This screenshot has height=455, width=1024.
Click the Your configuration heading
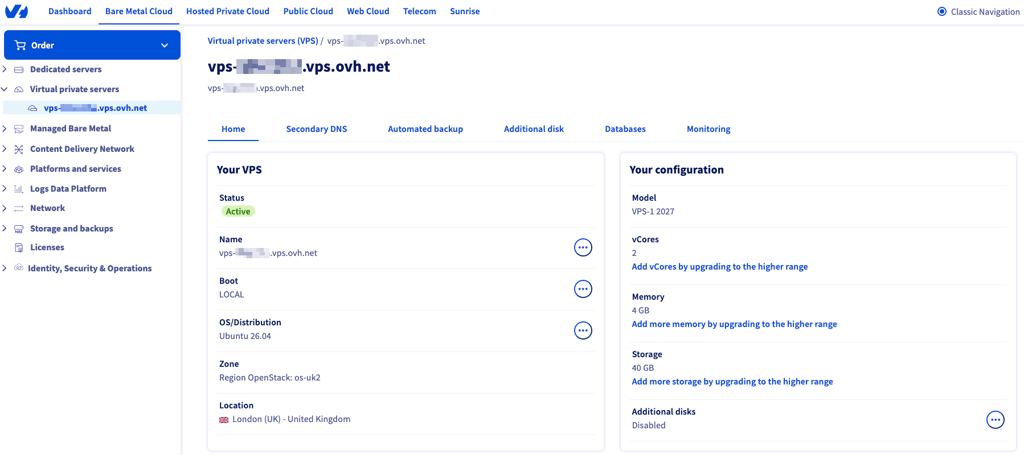[677, 170]
